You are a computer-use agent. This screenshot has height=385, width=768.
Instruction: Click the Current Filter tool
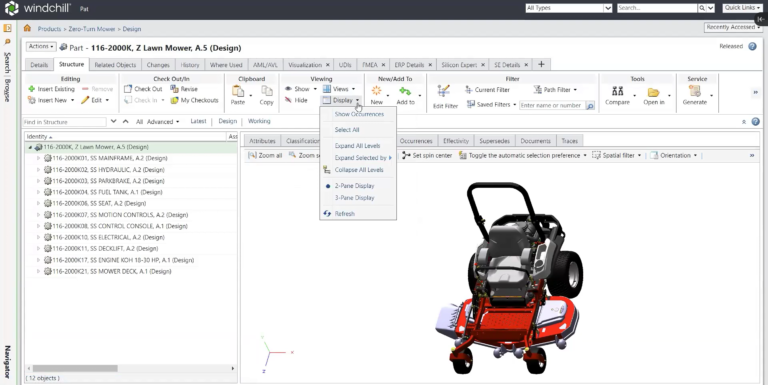pyautogui.click(x=488, y=90)
